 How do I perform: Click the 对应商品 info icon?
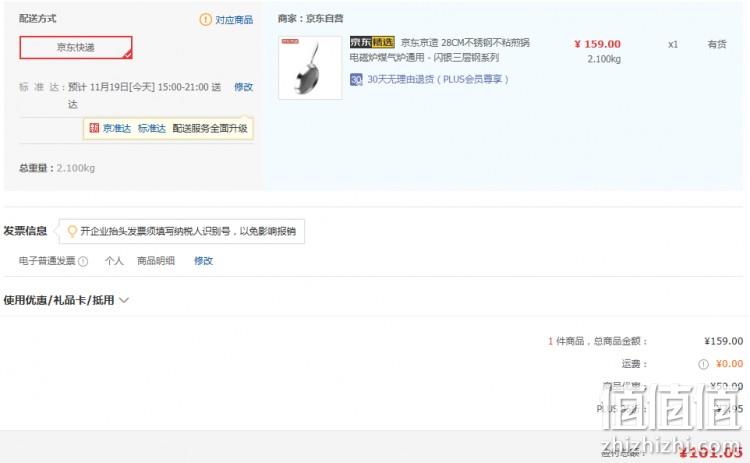(205, 20)
